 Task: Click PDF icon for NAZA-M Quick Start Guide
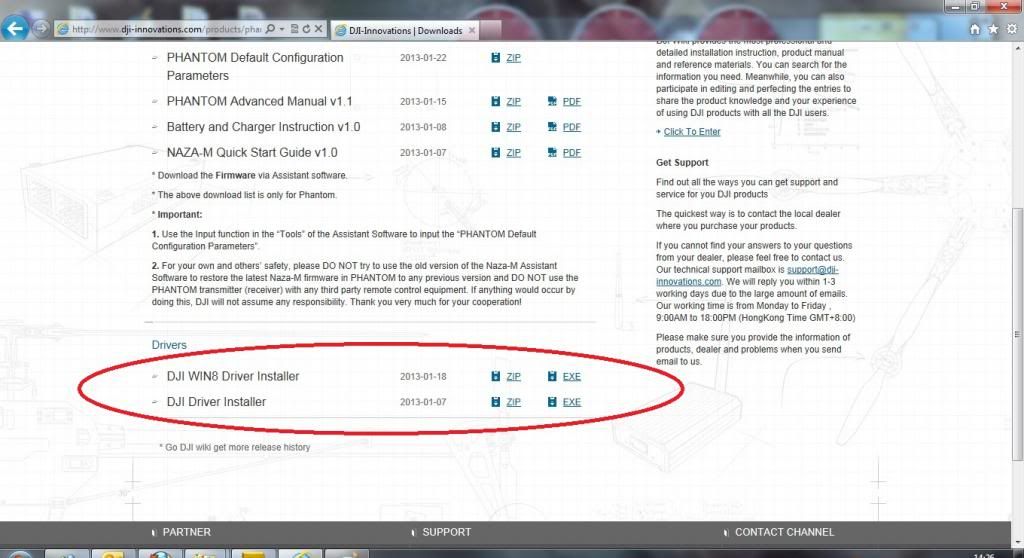pos(552,152)
